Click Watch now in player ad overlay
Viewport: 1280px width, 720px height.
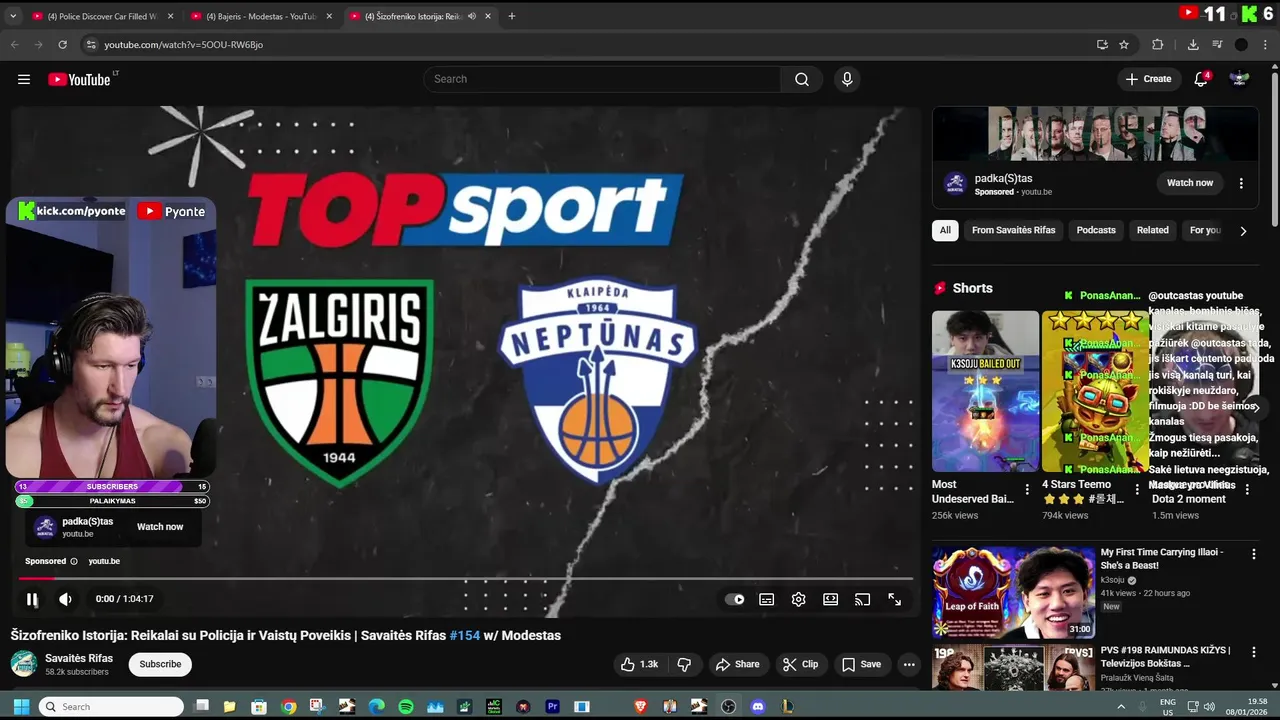click(x=160, y=527)
